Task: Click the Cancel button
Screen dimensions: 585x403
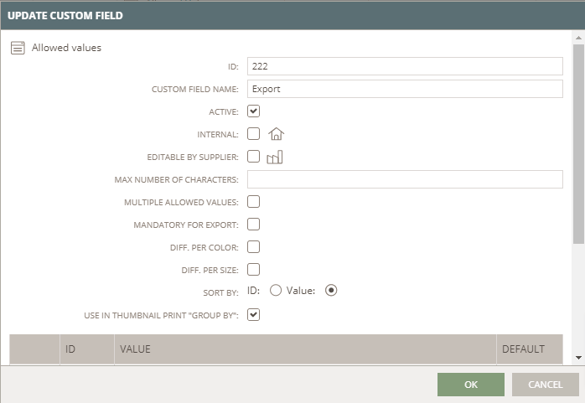Action: pyautogui.click(x=545, y=384)
